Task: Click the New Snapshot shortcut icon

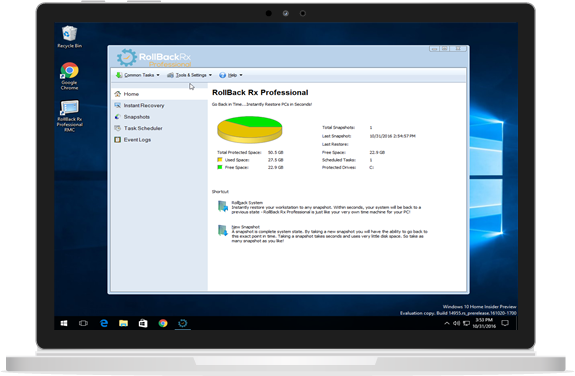Action: click(x=223, y=230)
